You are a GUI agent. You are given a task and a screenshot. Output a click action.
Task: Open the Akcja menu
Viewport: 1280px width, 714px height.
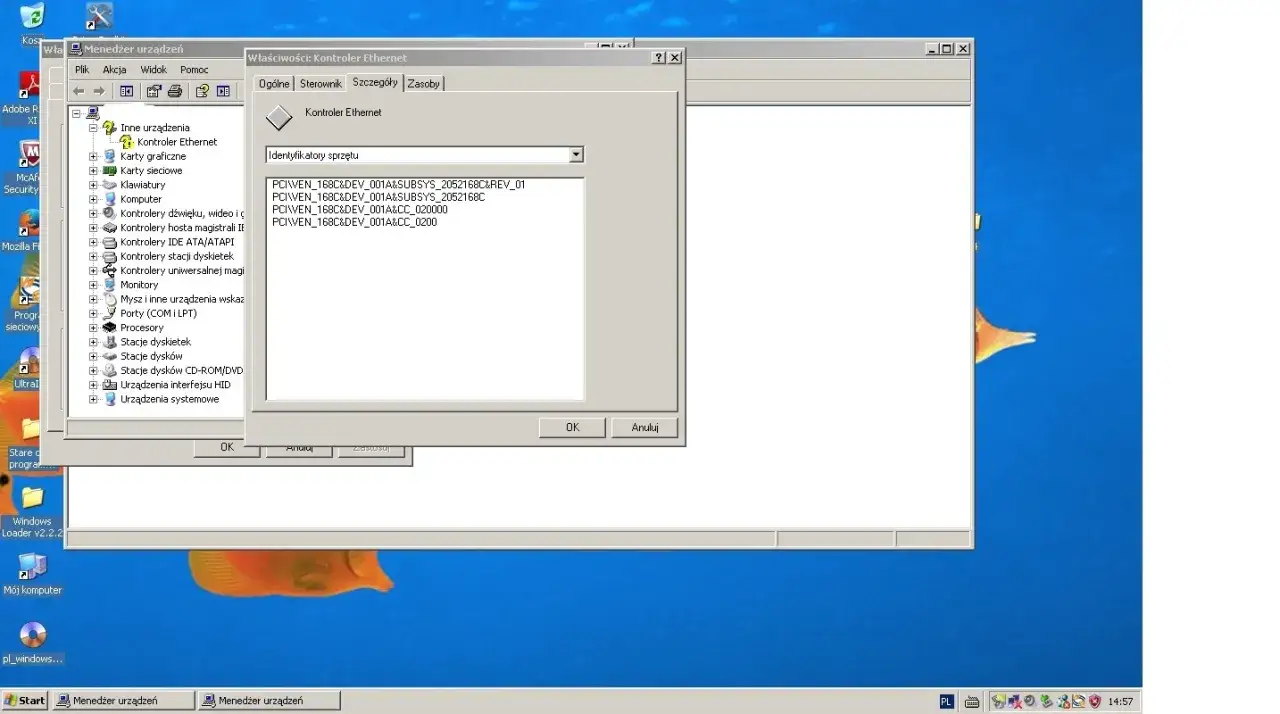(114, 69)
